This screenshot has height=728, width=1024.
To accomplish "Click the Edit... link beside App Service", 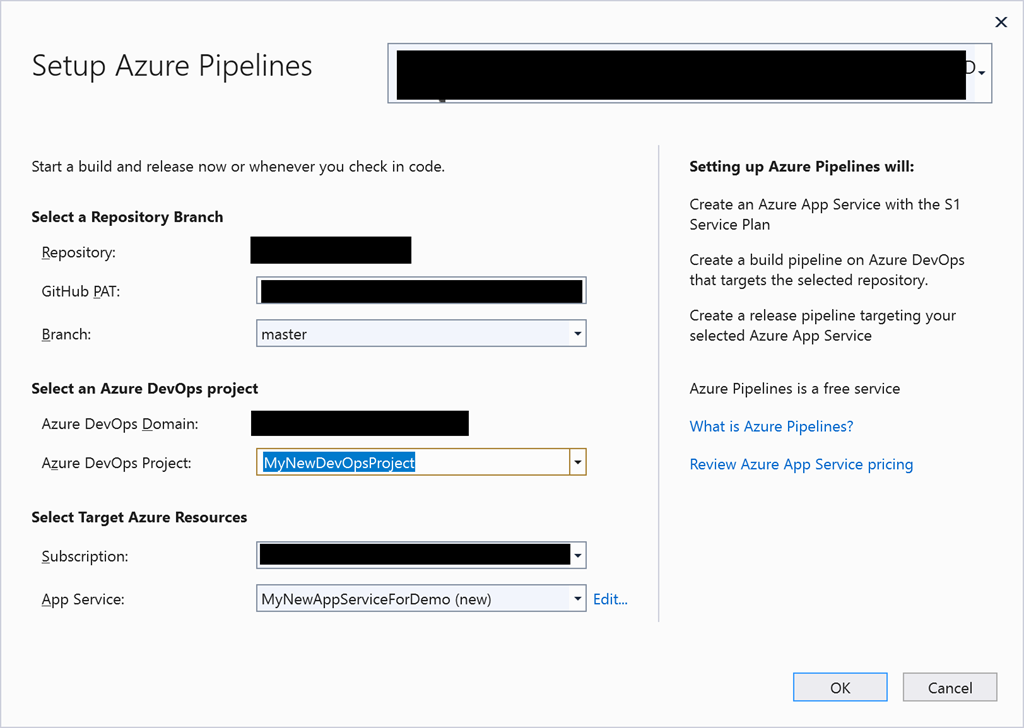I will pyautogui.click(x=610, y=599).
